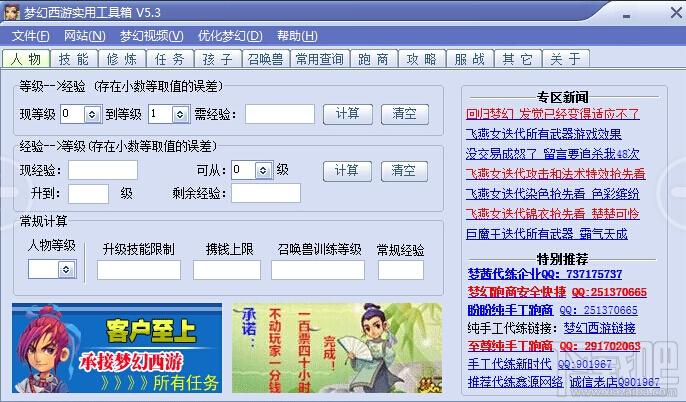Image resolution: width=686 pixels, height=402 pixels.
Task: Open the 网站(N) menu
Action: point(85,36)
